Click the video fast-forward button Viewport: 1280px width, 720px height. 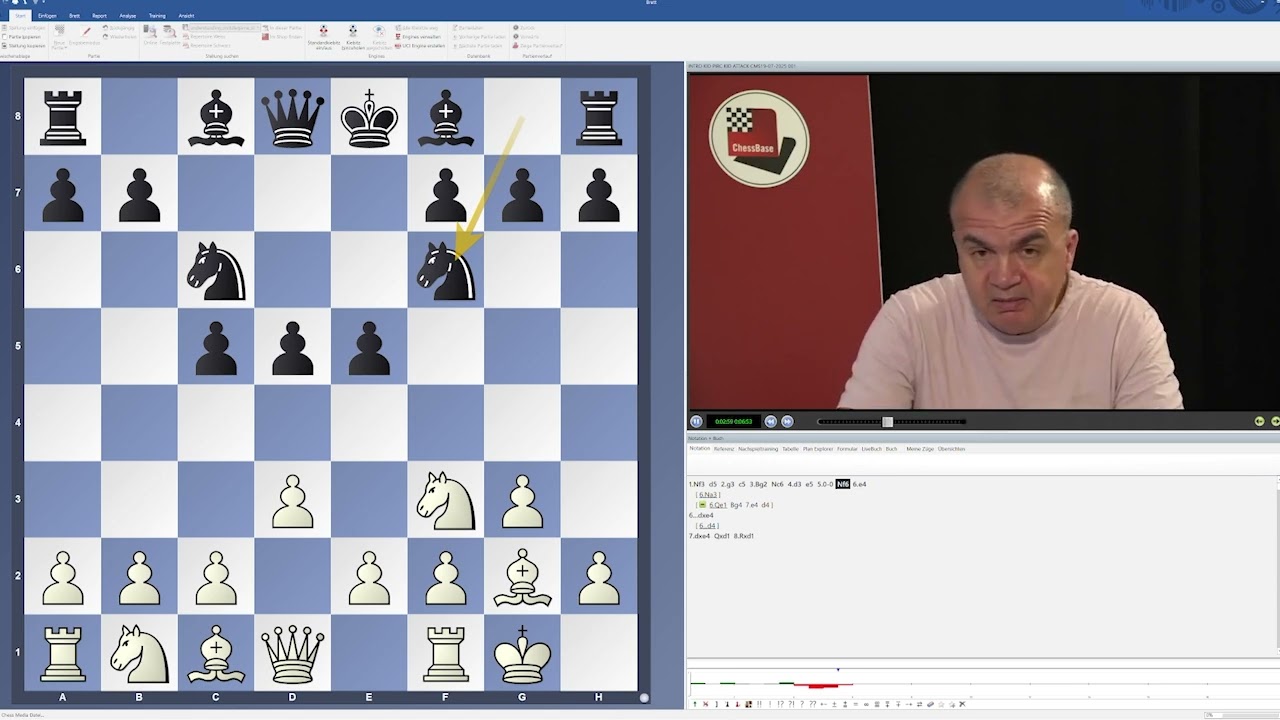pyautogui.click(x=787, y=421)
